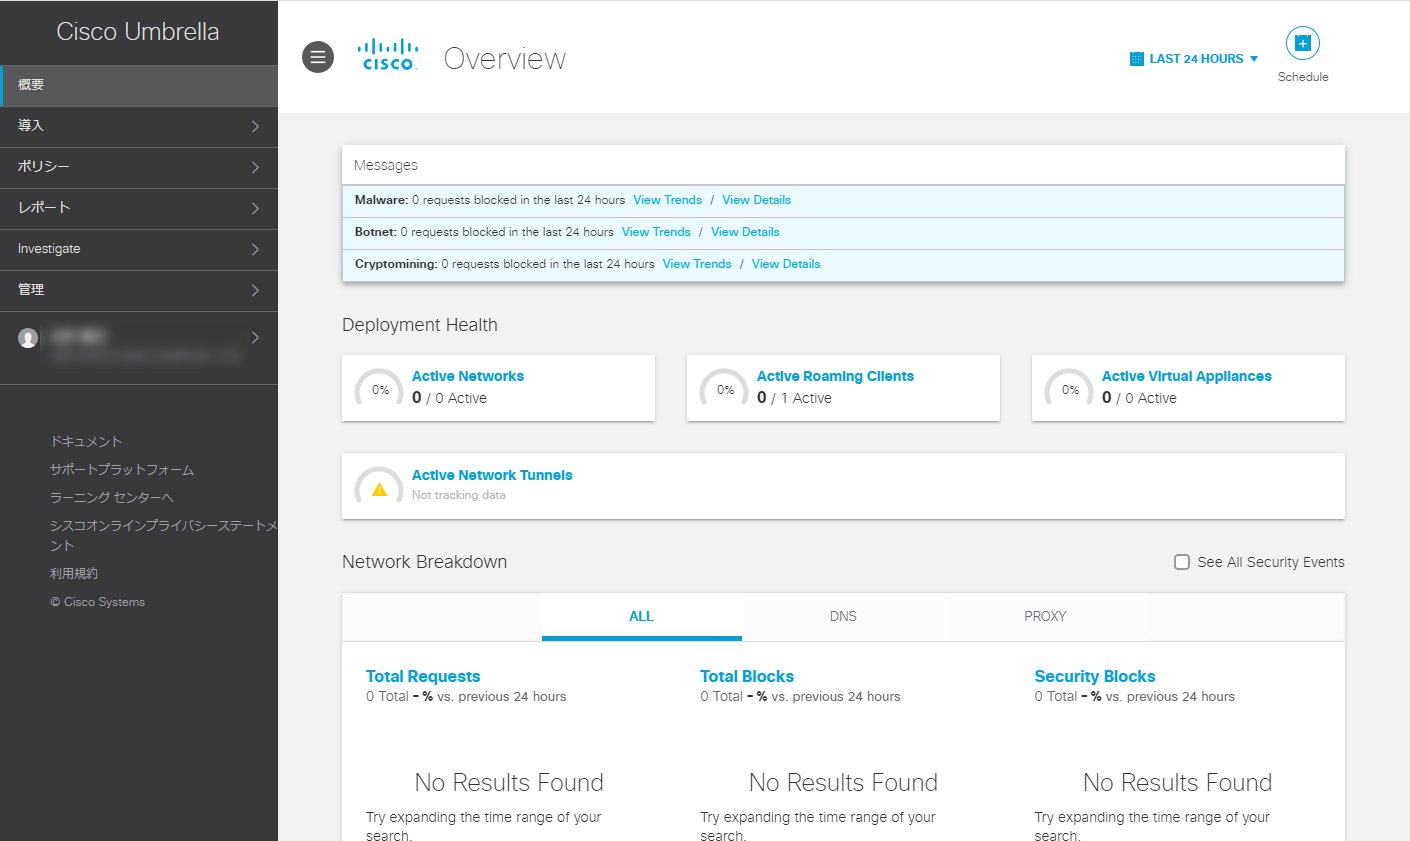Click the Active Virtual Appliances 0% gauge

click(x=1070, y=389)
